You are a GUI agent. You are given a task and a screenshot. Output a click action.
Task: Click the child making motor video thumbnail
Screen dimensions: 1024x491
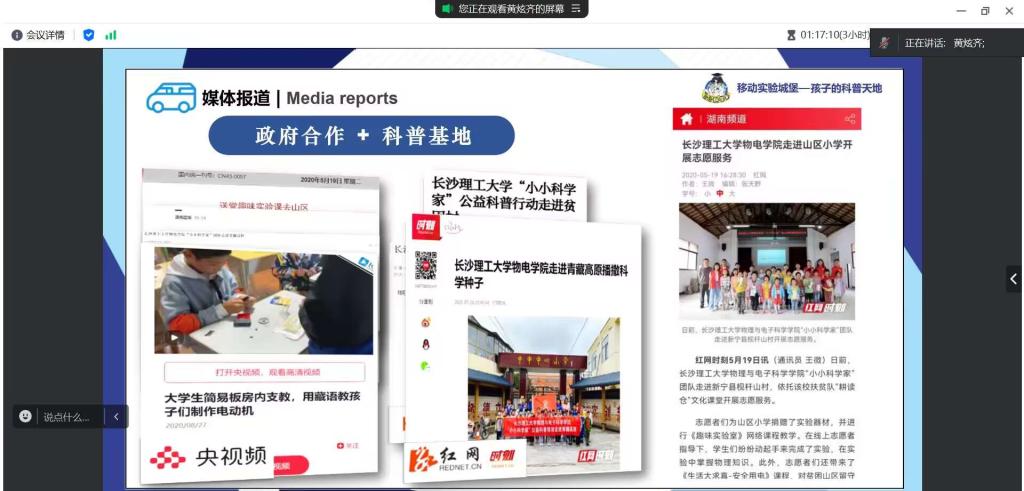coord(262,300)
